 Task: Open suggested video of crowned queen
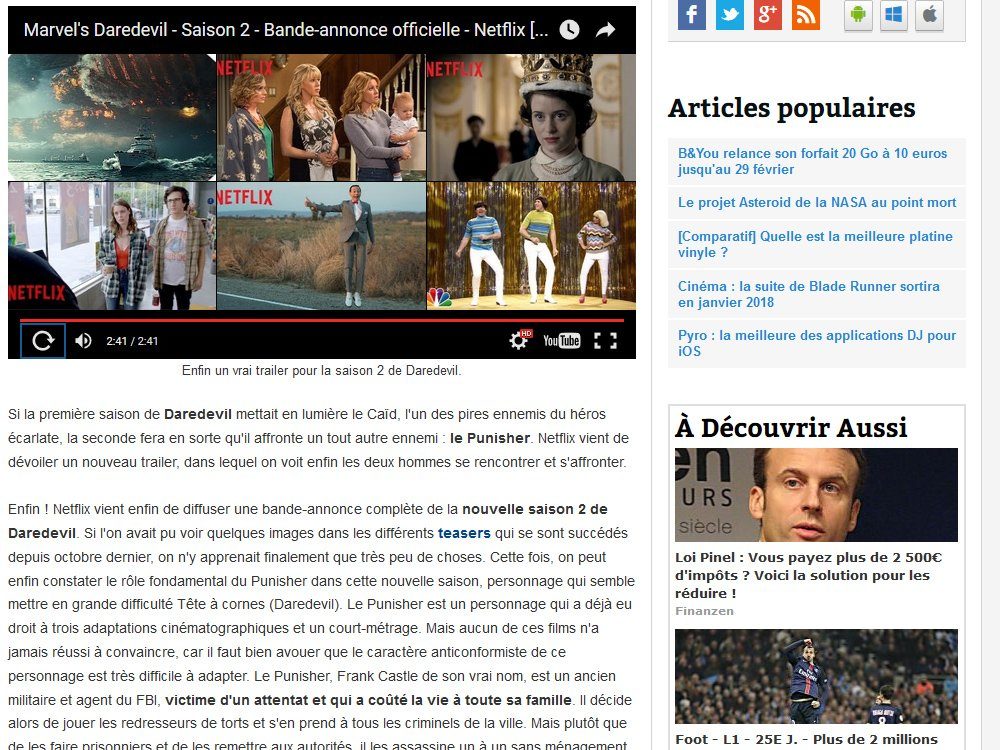[x=531, y=117]
